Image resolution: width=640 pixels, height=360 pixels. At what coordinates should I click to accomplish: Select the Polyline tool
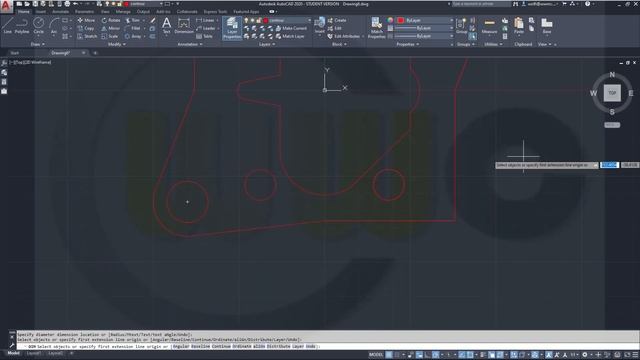(x=22, y=26)
